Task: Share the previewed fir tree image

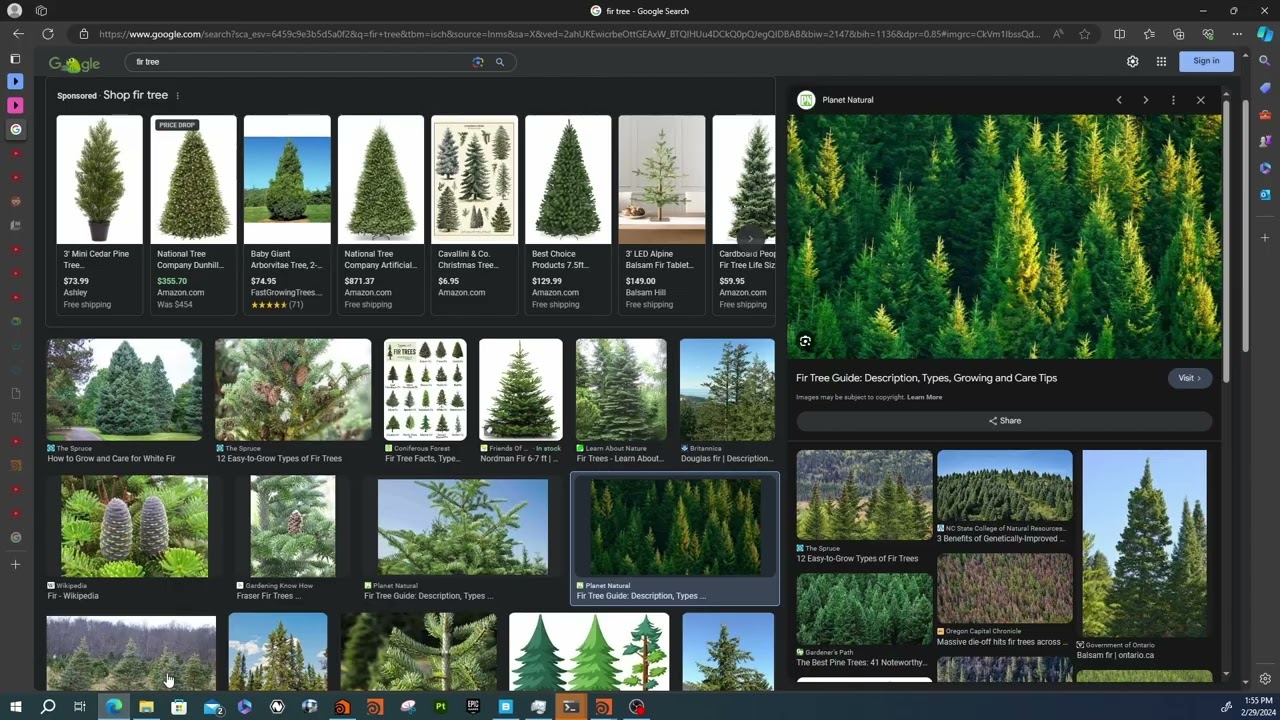Action: coord(1004,421)
